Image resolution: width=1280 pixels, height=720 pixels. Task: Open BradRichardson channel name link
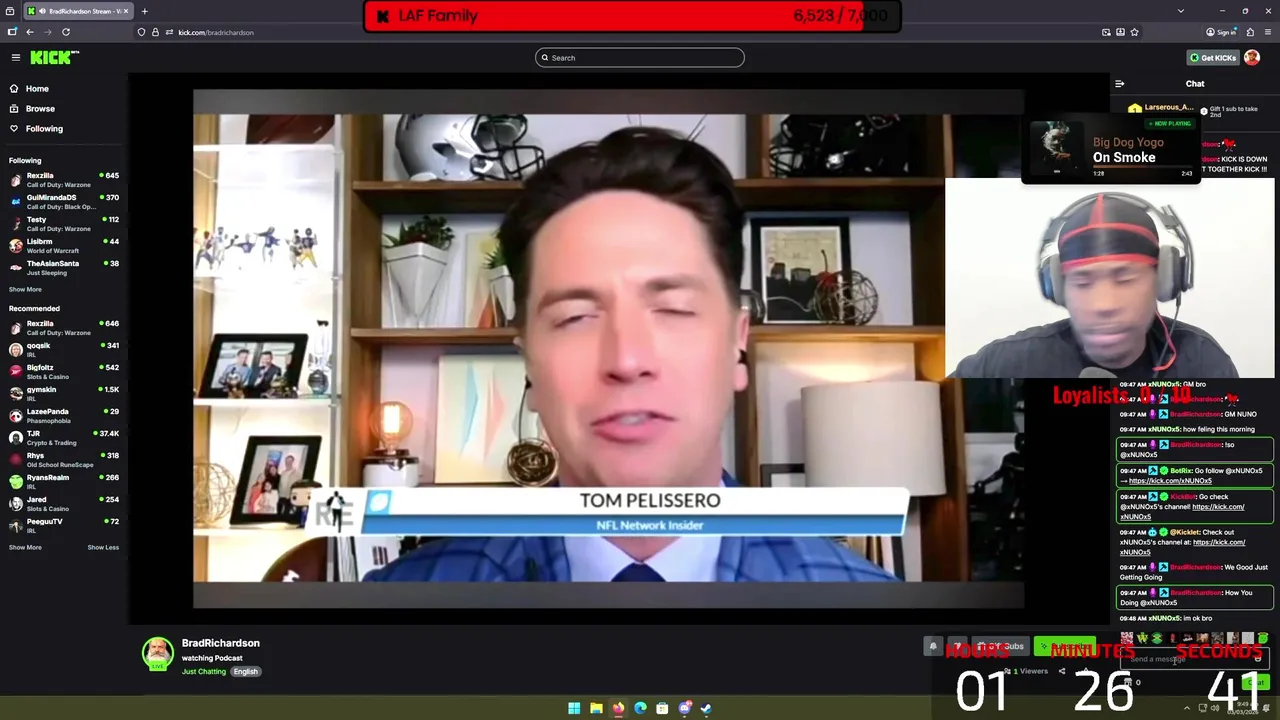(x=220, y=643)
